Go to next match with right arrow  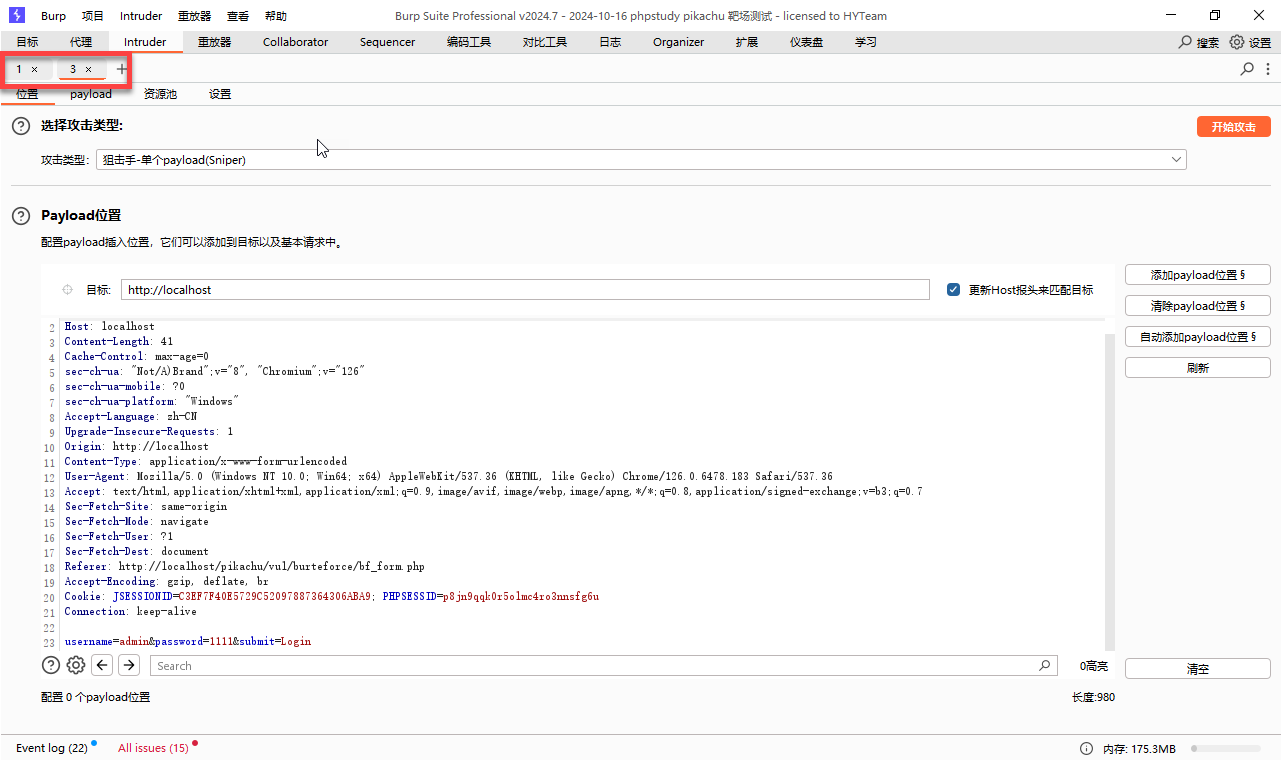pos(129,666)
